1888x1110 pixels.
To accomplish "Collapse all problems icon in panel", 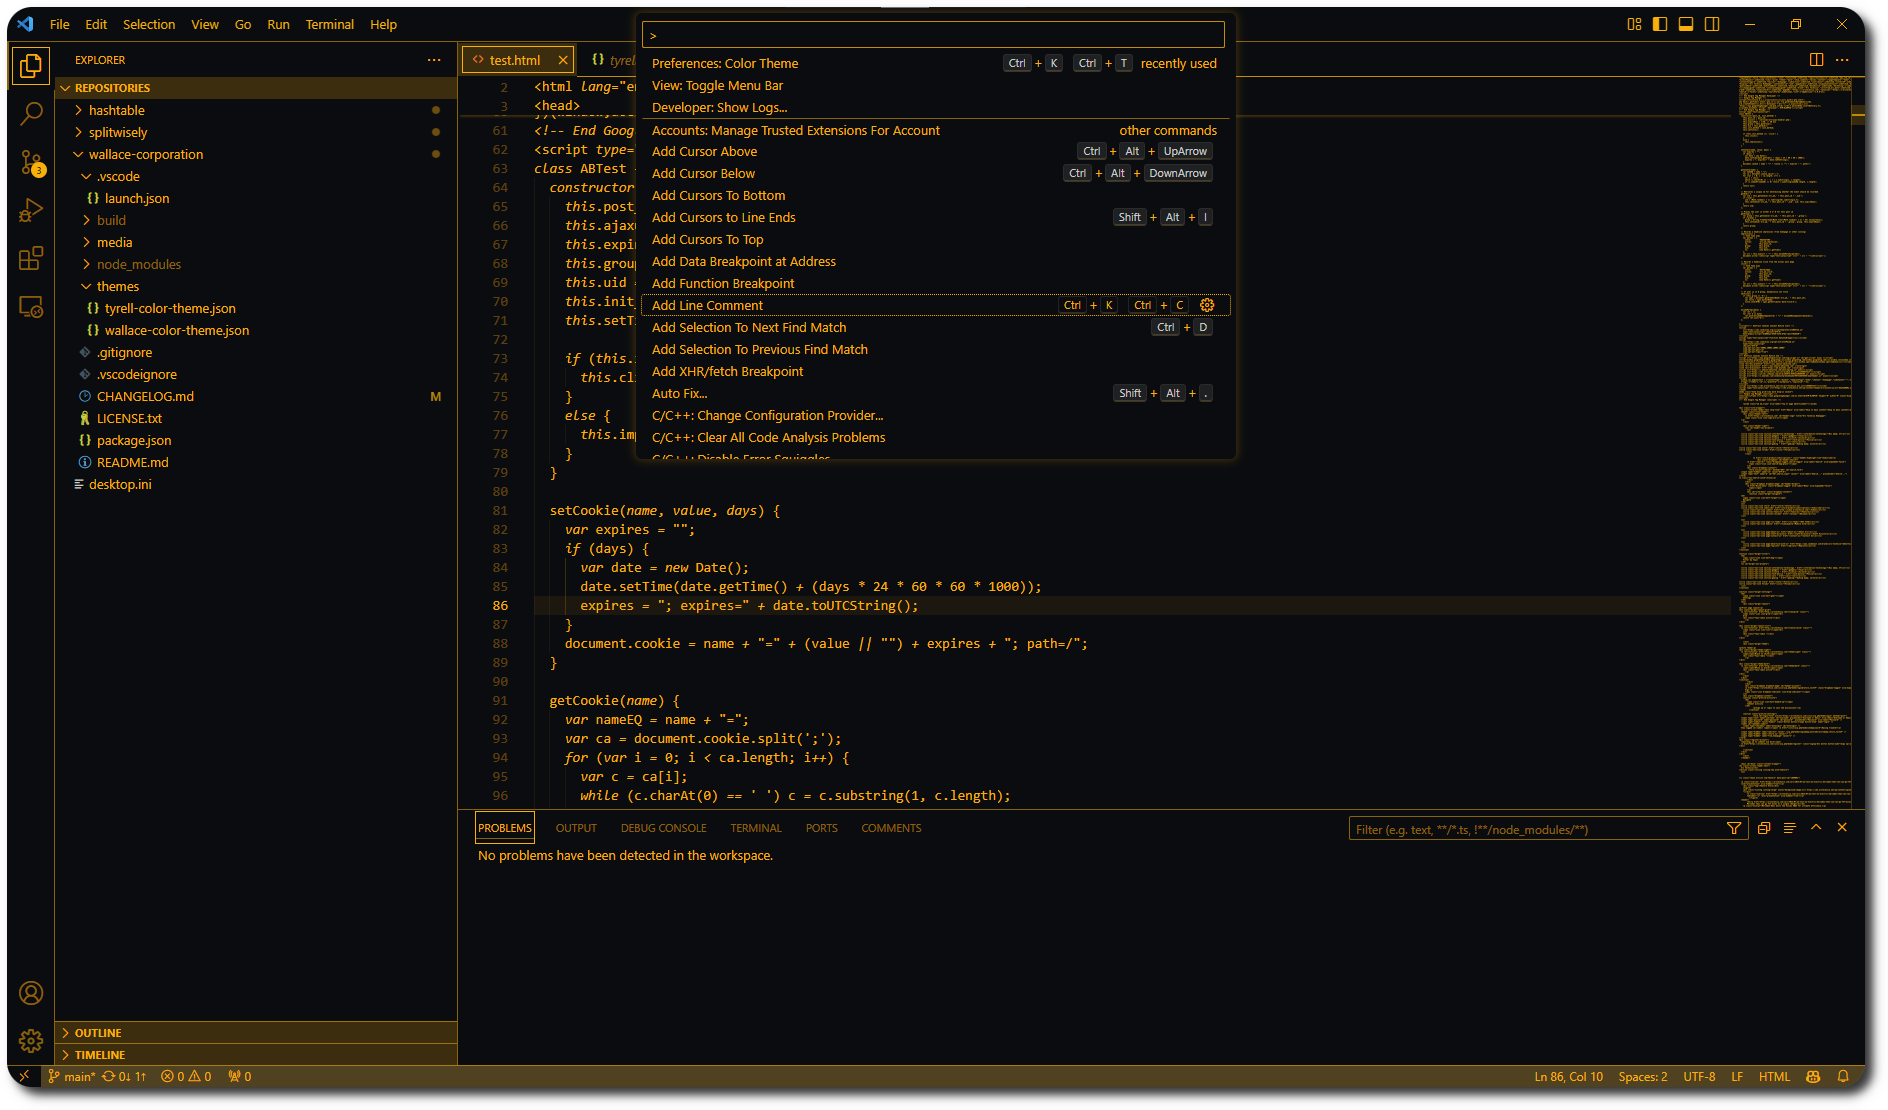I will 1764,828.
